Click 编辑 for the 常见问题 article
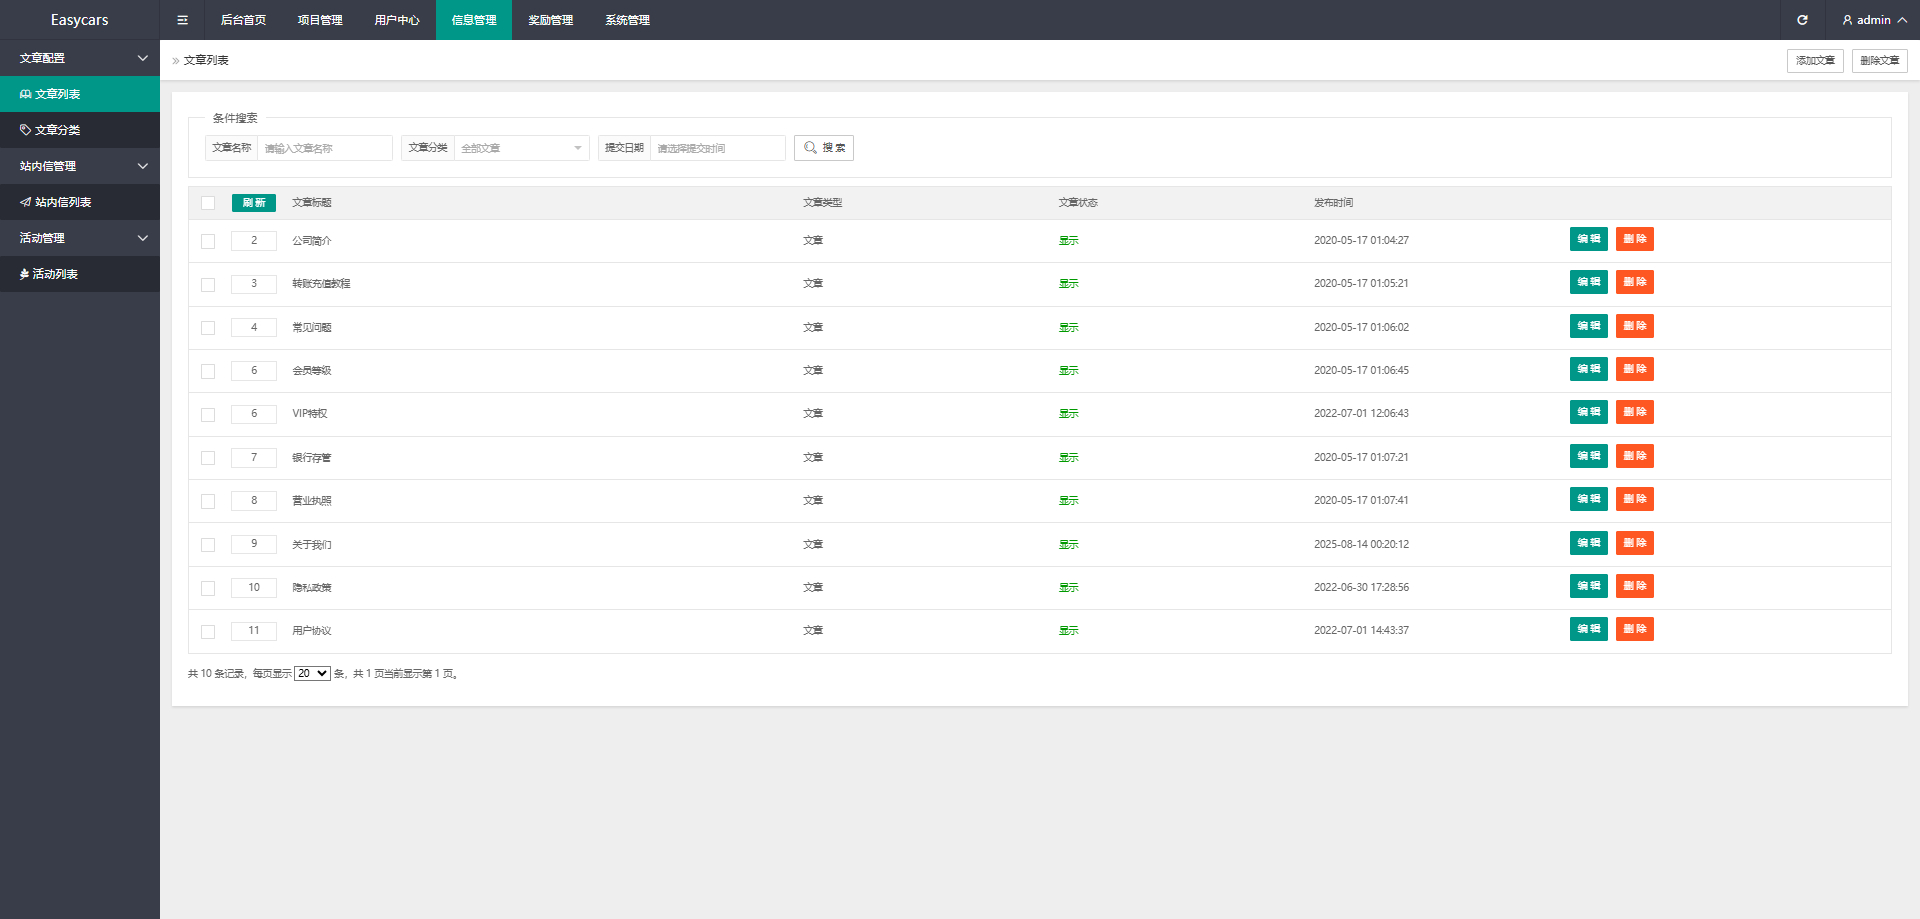Screen dimensions: 1920x919 1588,326
